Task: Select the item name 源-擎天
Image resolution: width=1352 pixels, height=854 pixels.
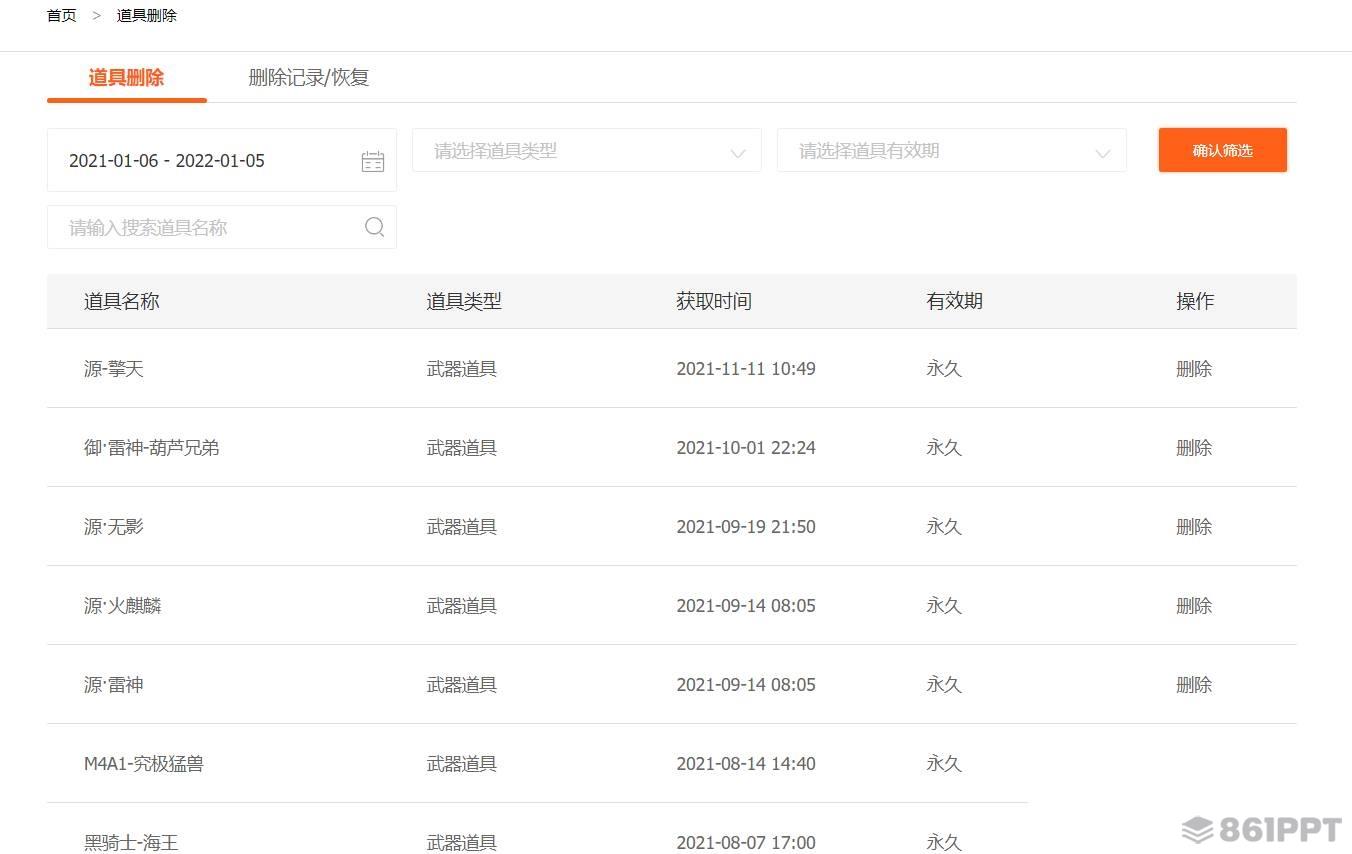Action: click(x=114, y=369)
